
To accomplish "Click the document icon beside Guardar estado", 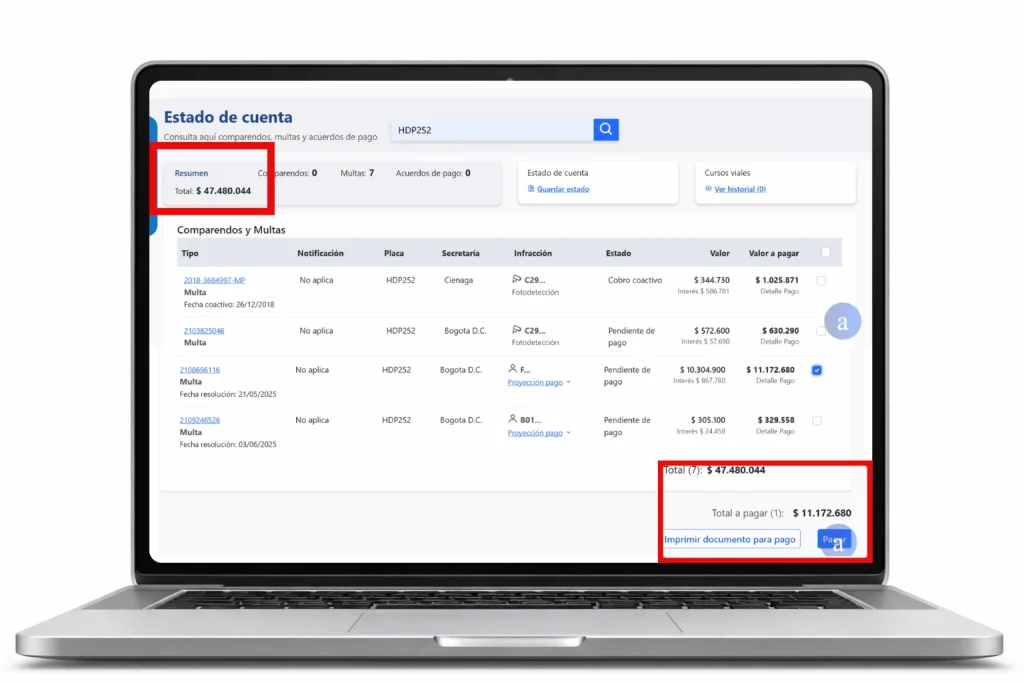I will tap(531, 189).
